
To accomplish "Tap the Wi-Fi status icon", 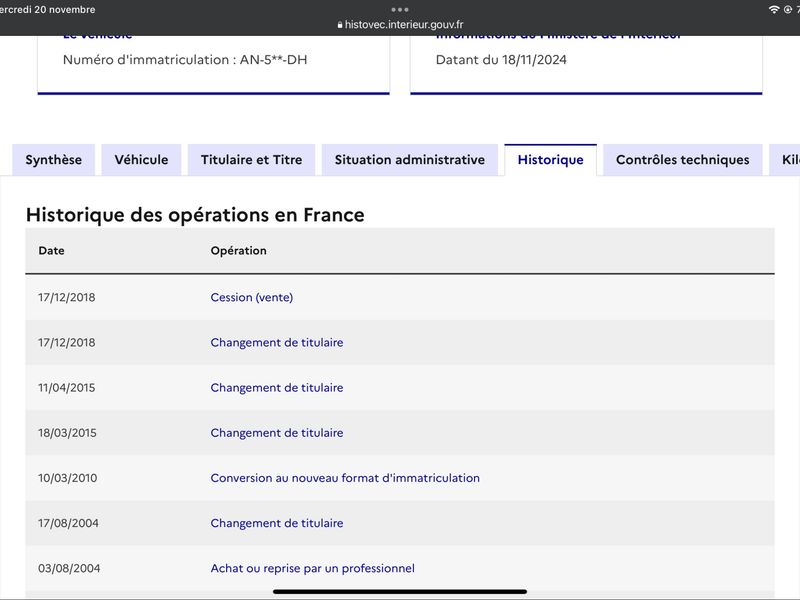I will point(774,9).
